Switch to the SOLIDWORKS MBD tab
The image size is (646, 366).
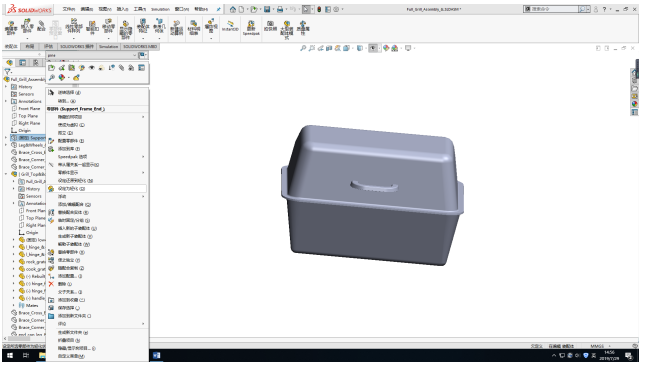pyautogui.click(x=140, y=47)
